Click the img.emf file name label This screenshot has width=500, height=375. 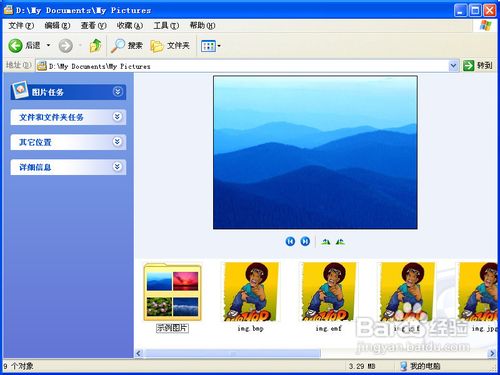[329, 329]
